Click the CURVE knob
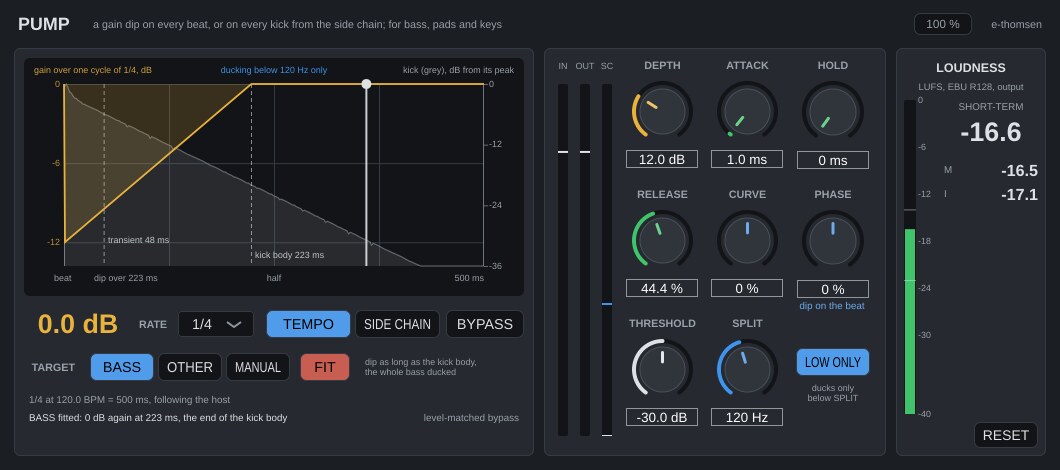 pyautogui.click(x=747, y=240)
